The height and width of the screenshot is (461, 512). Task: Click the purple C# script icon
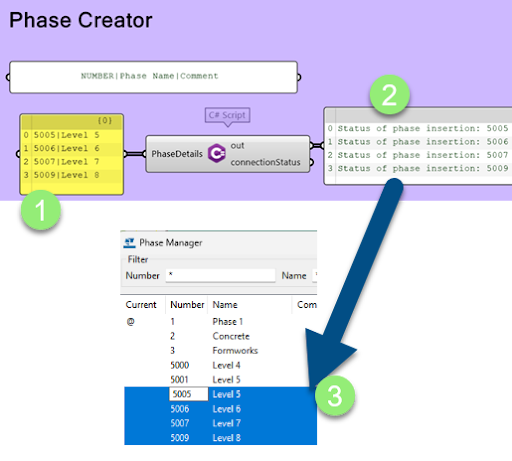tap(217, 154)
